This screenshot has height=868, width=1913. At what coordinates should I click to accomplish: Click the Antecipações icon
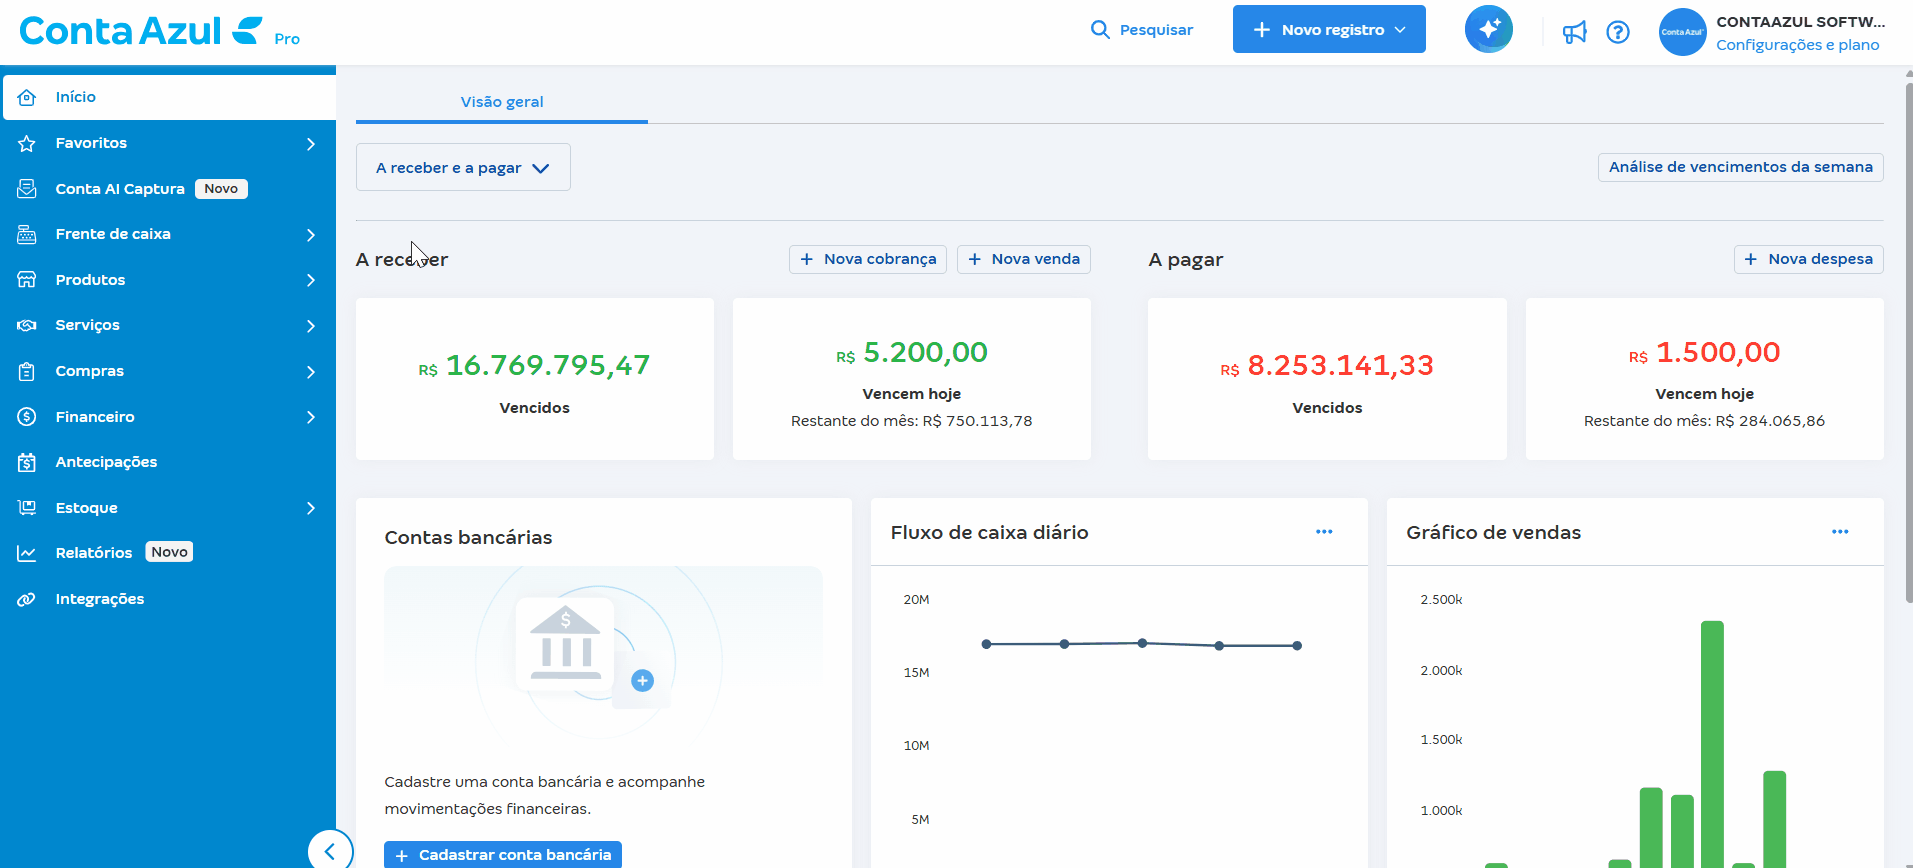27,462
